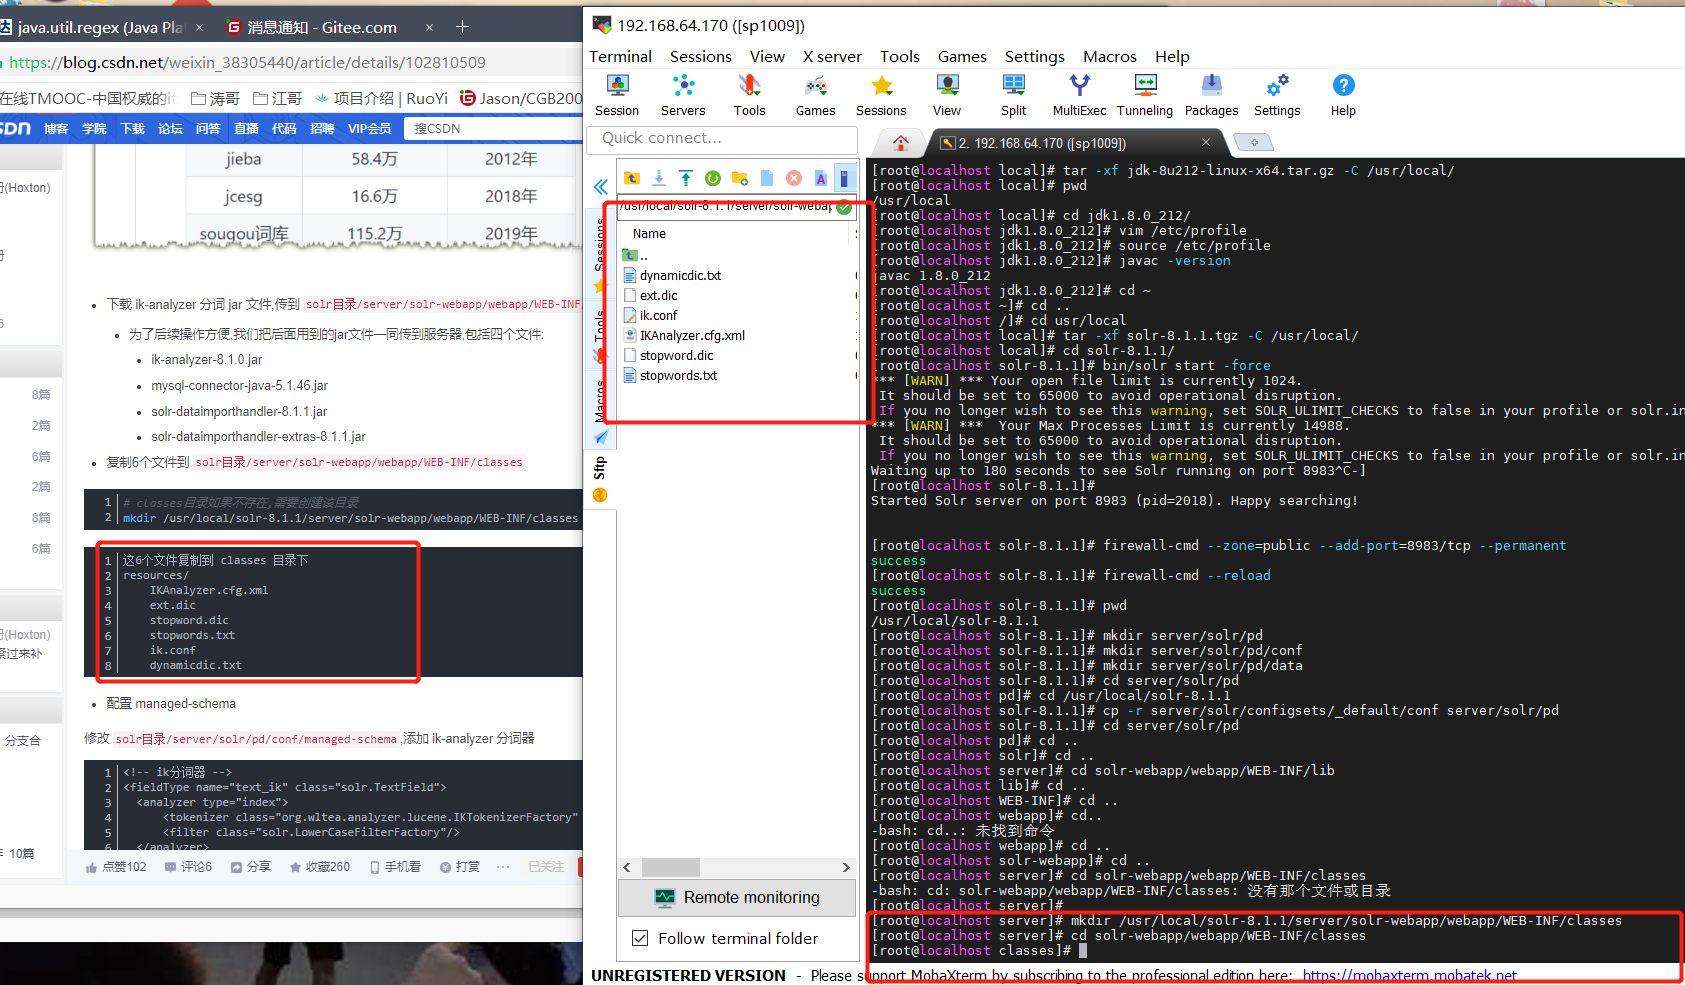The image size is (1685, 985).
Task: Click the Sessions star toolbar icon
Action: pyautogui.click(x=881, y=96)
